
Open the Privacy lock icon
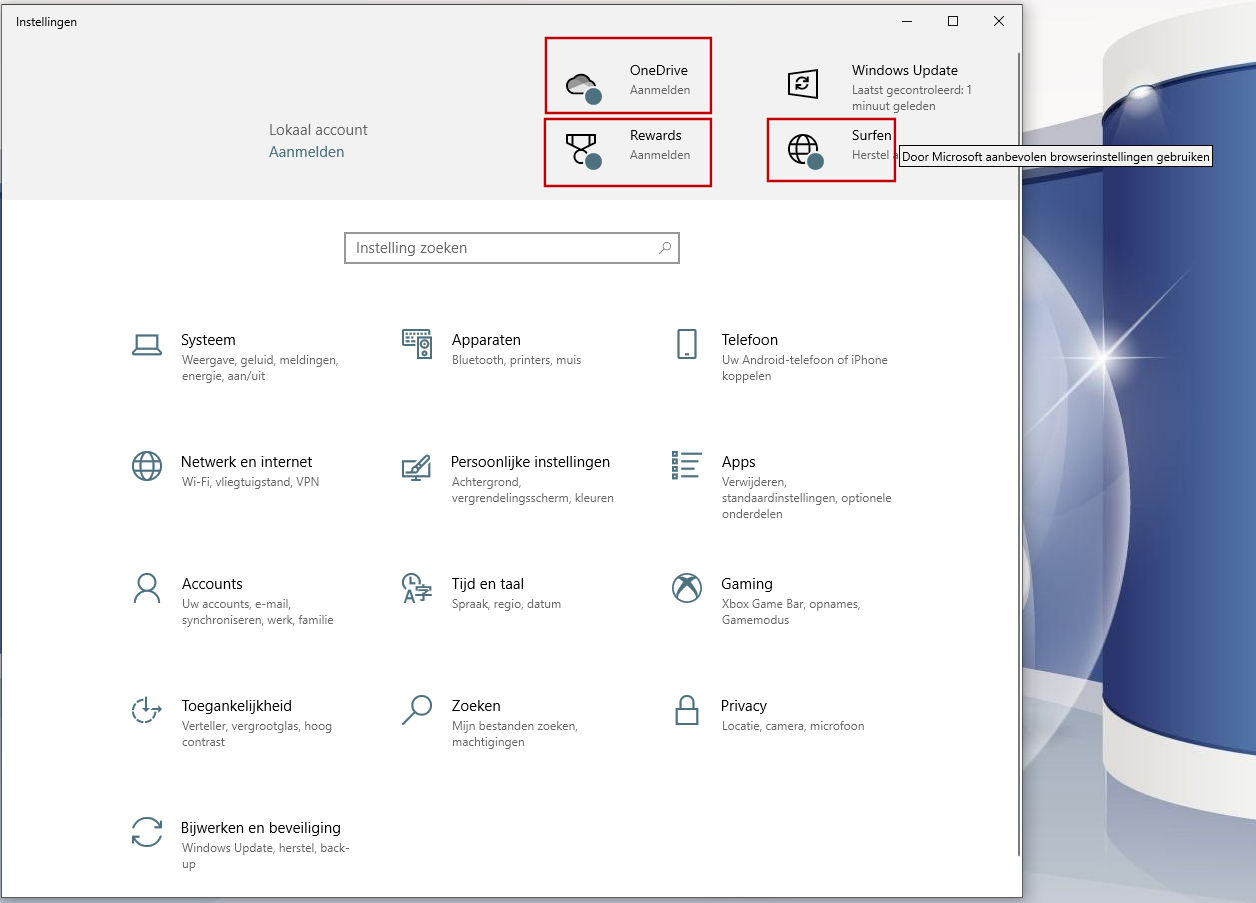pos(686,710)
